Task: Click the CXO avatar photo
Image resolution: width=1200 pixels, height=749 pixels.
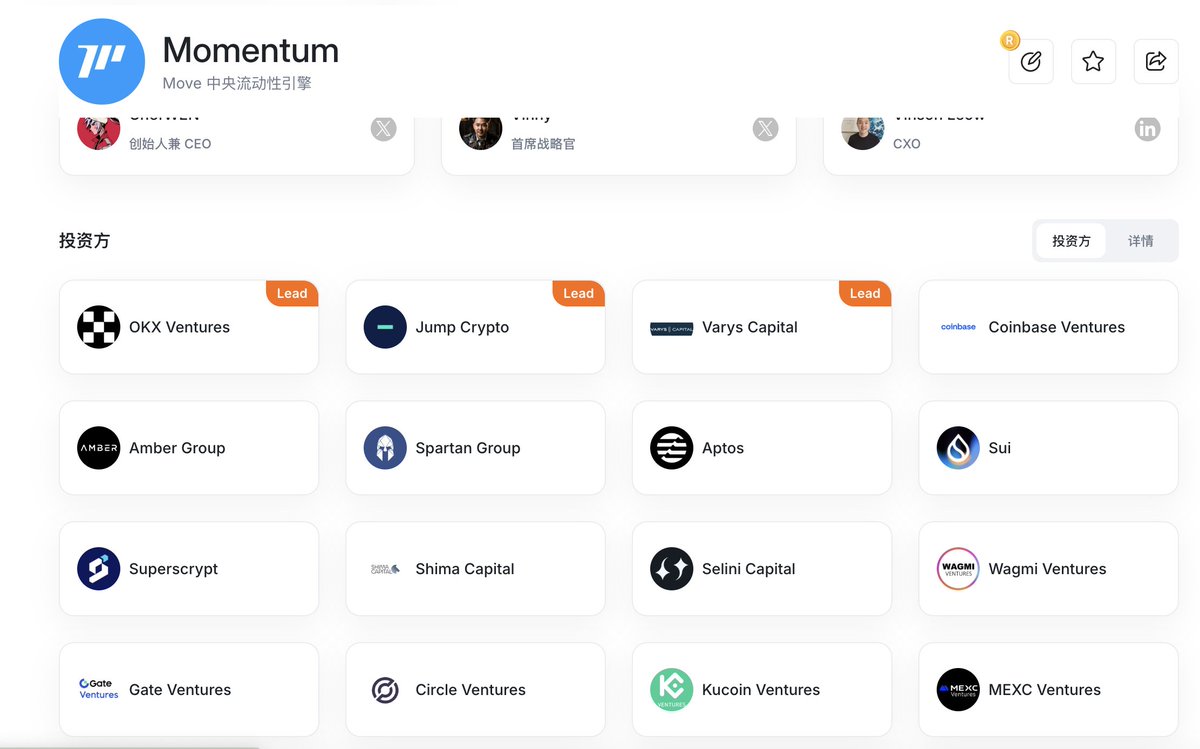Action: pyautogui.click(x=863, y=133)
